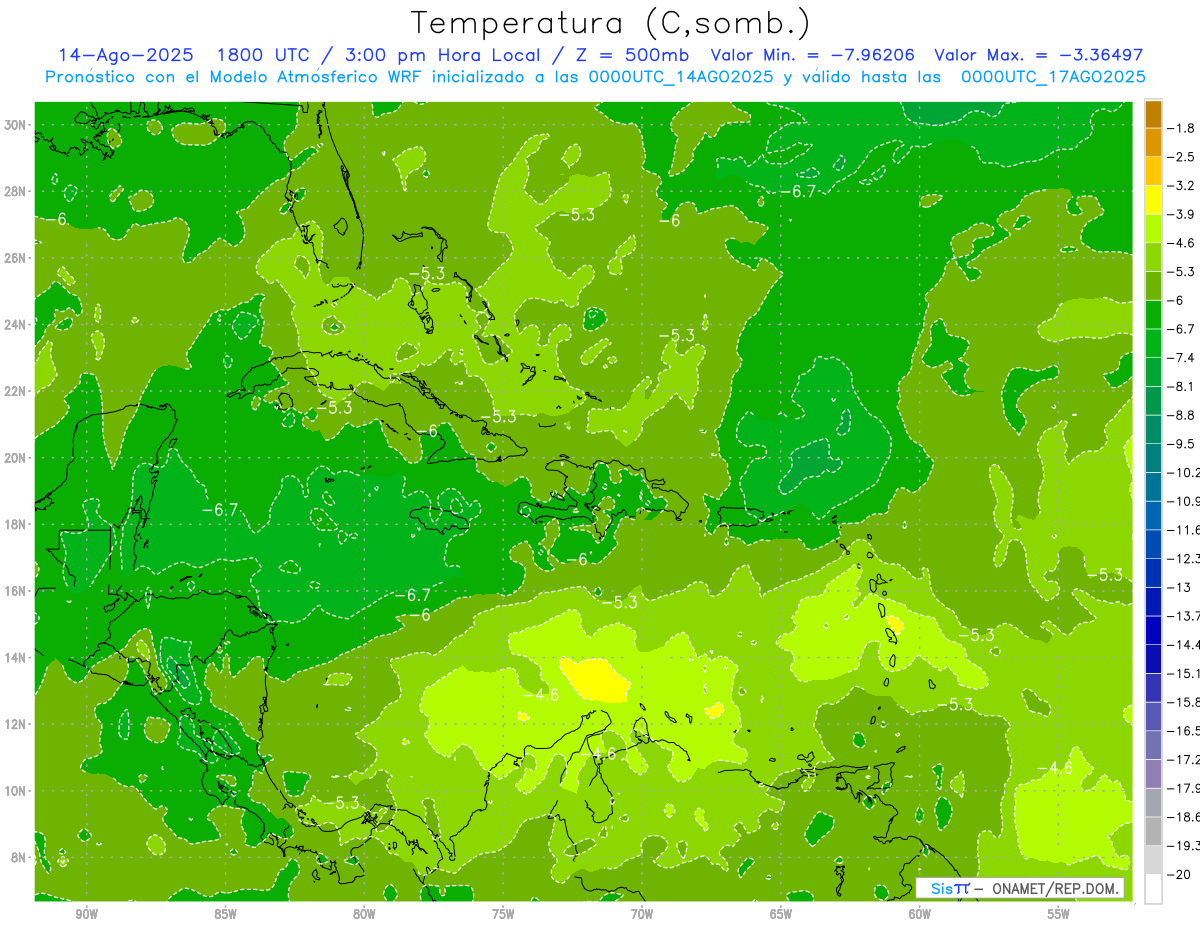Click the "-1.8" colorbar scale value
1200x927 pixels.
click(1182, 128)
